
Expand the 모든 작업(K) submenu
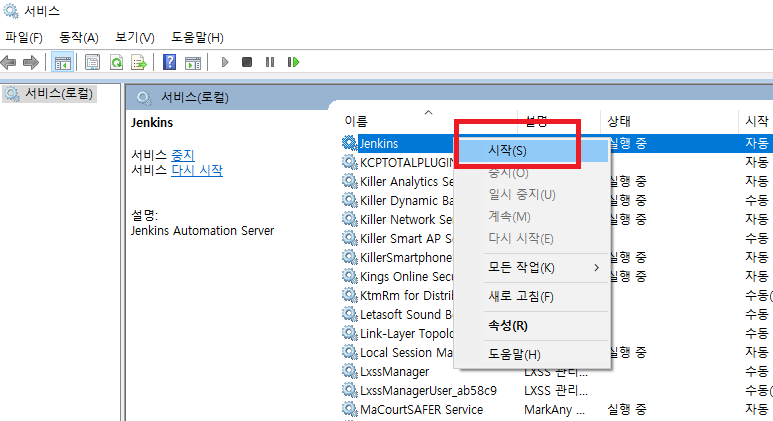532,268
